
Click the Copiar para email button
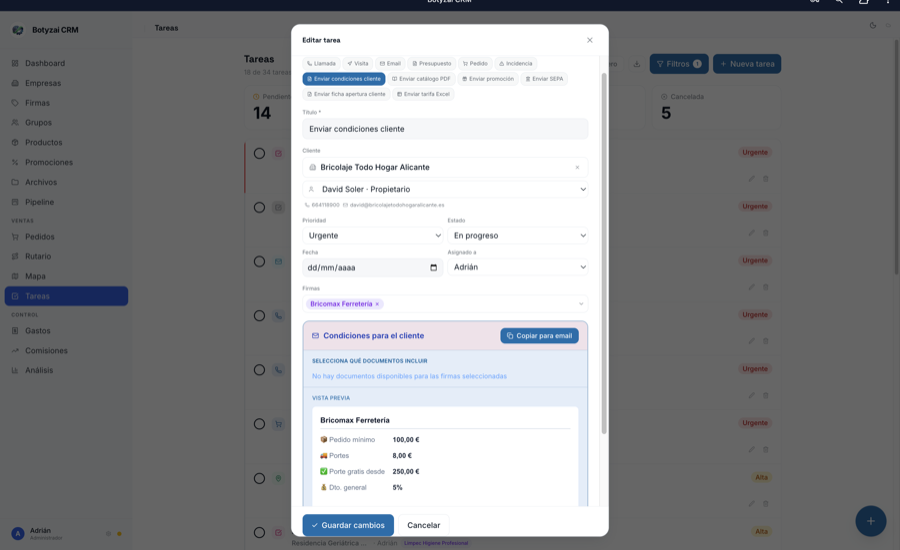[x=539, y=336]
